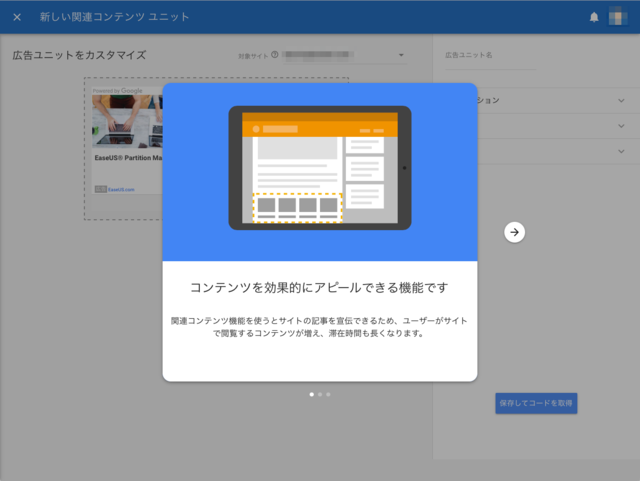
Task: Open the account avatar menu
Action: pos(618,17)
